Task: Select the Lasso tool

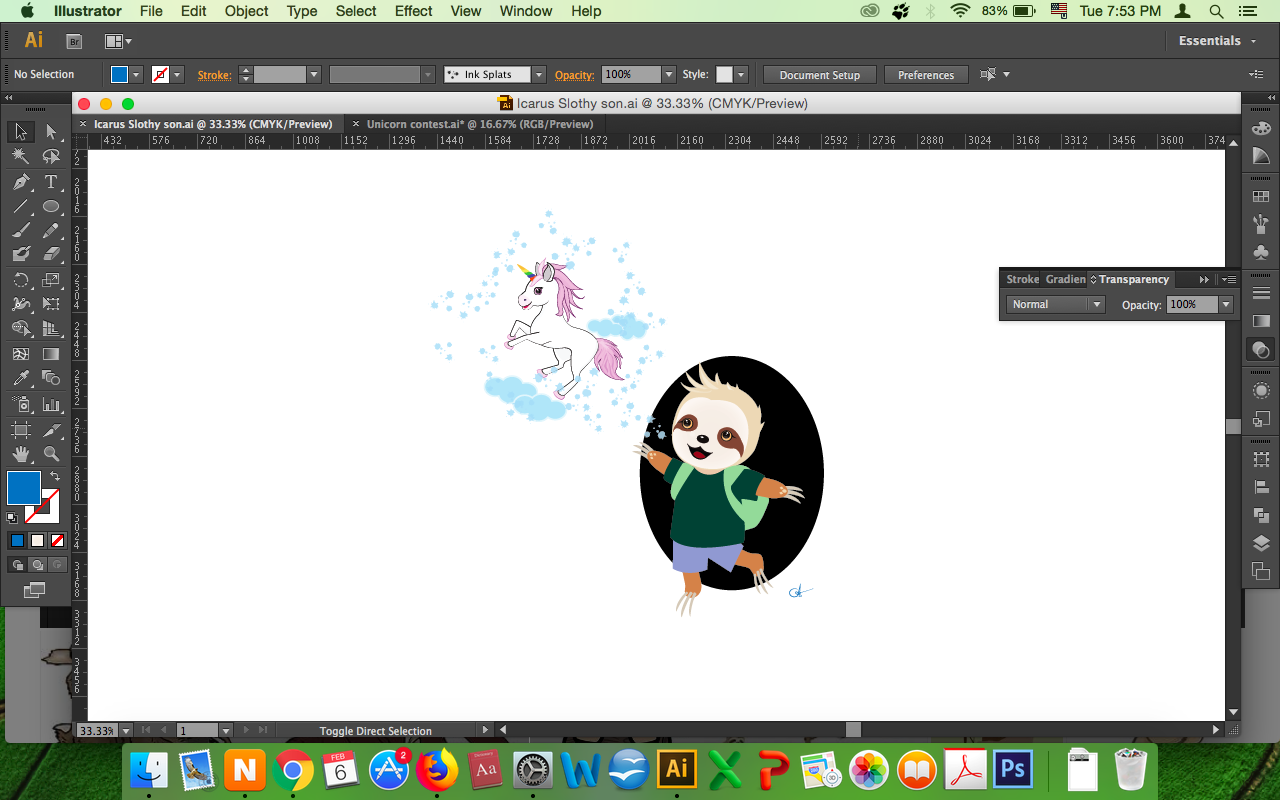Action: coord(51,156)
